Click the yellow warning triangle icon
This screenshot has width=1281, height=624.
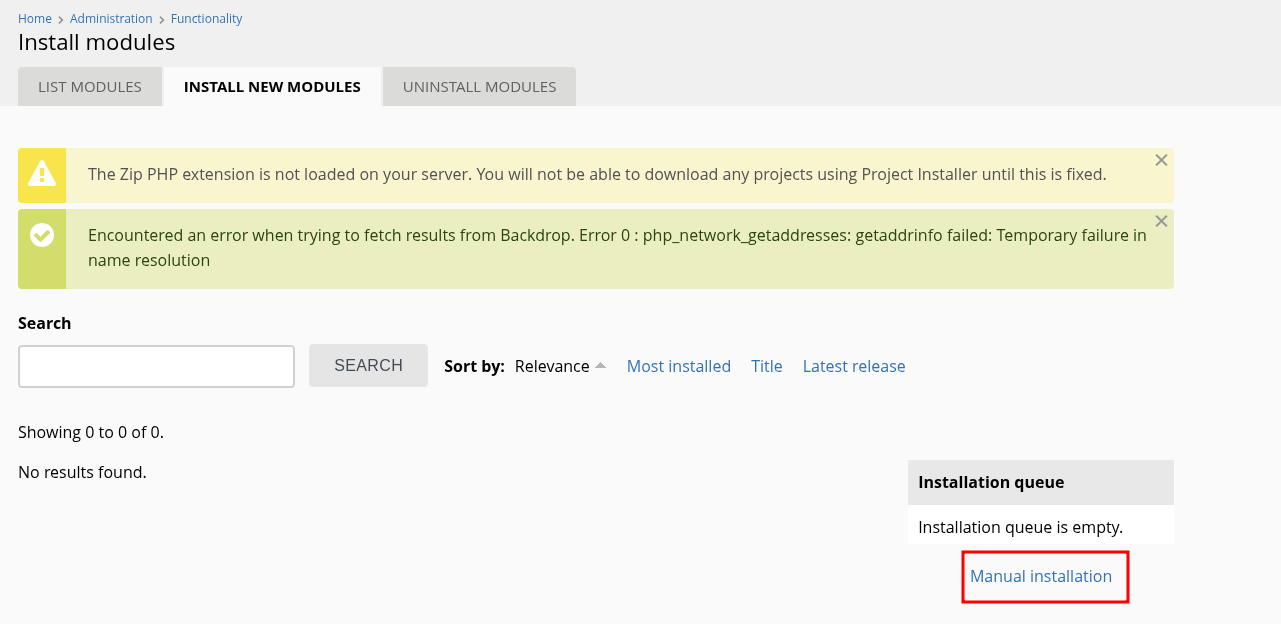[x=42, y=174]
